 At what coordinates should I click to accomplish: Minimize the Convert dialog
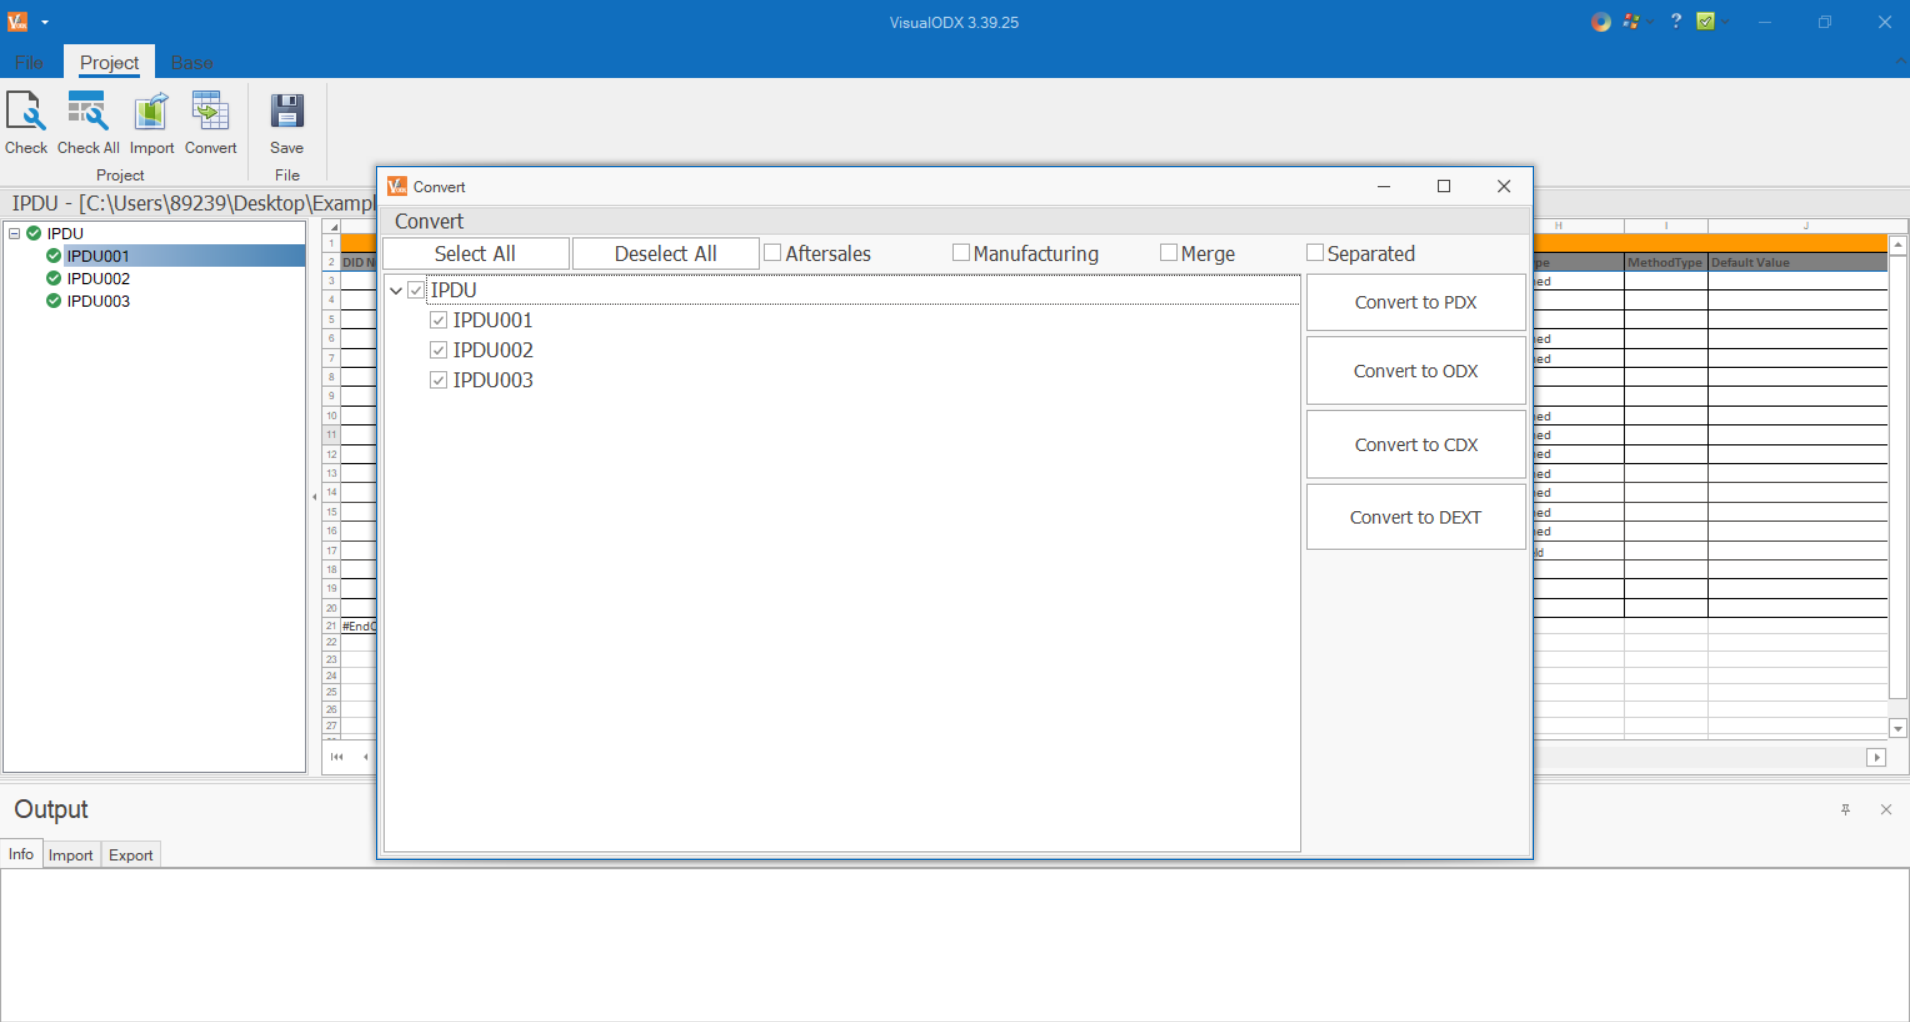(1384, 186)
